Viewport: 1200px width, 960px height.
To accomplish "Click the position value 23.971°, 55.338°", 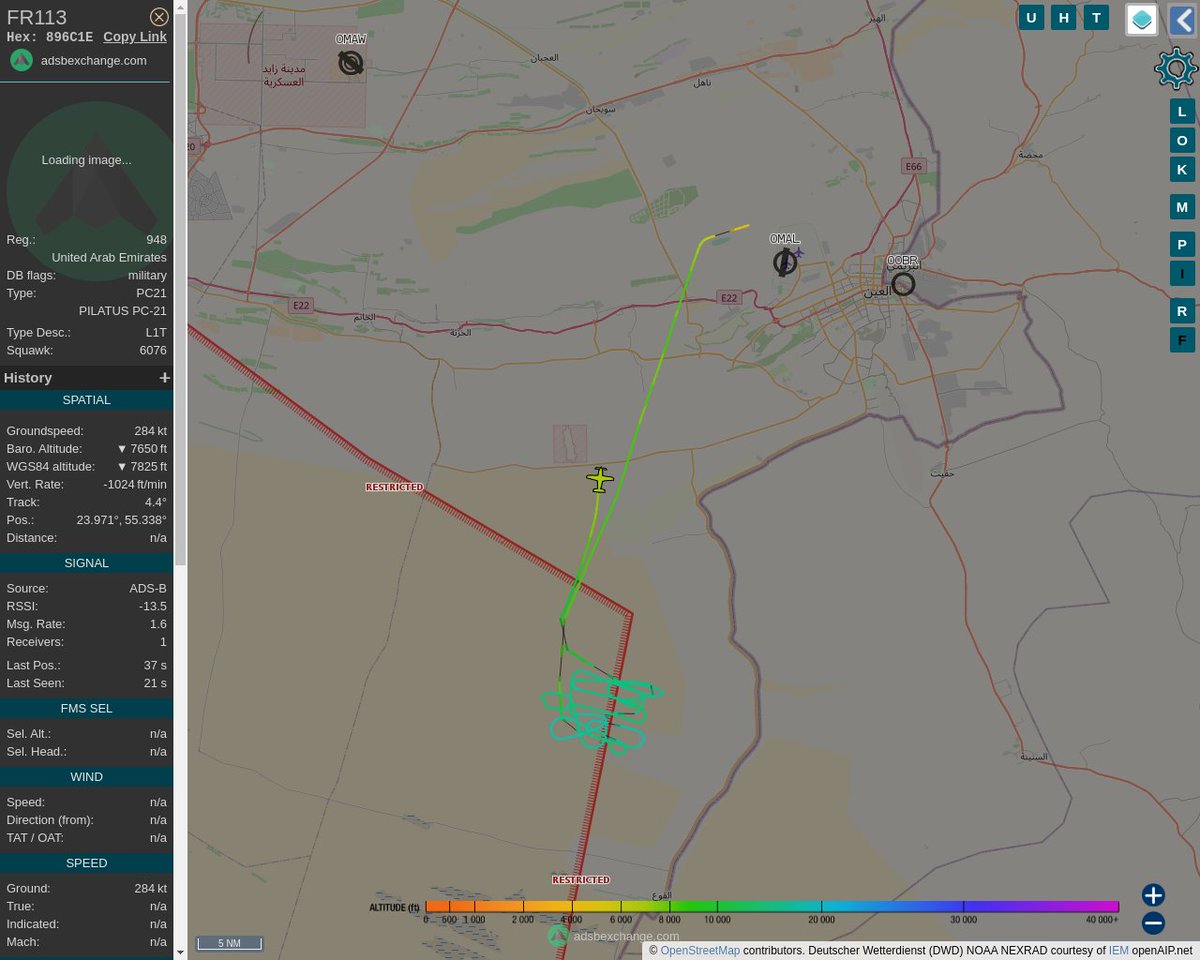I will coord(122,520).
